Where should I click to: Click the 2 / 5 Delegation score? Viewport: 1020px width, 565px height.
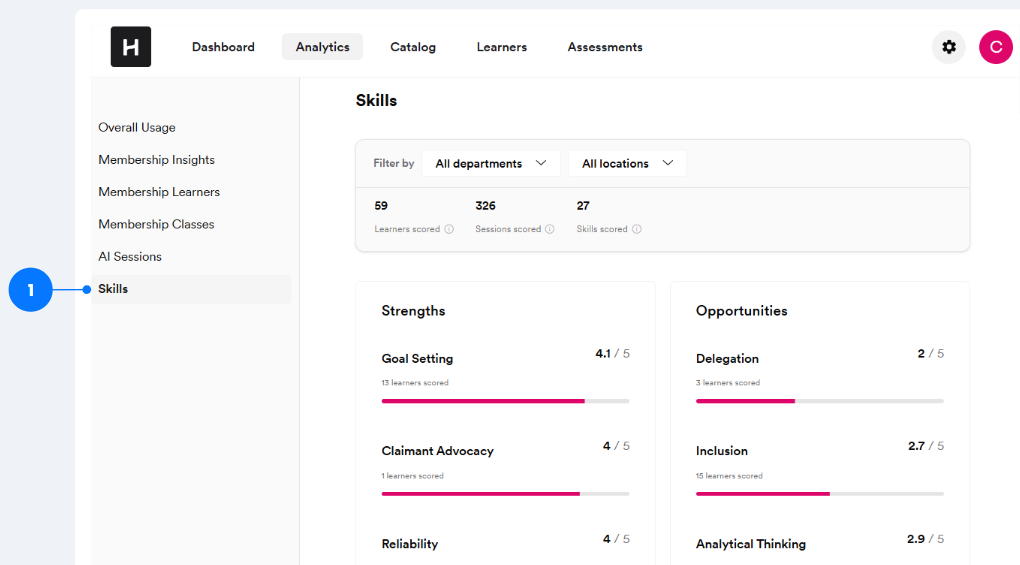(931, 354)
